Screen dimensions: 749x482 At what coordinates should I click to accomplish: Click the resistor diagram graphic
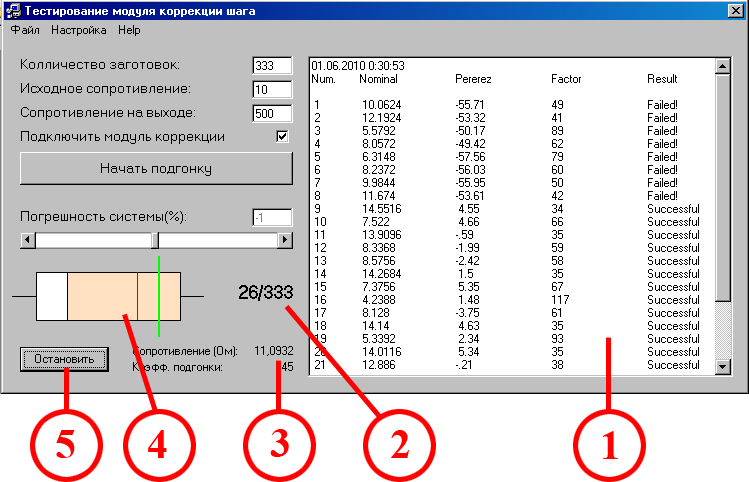(108, 296)
